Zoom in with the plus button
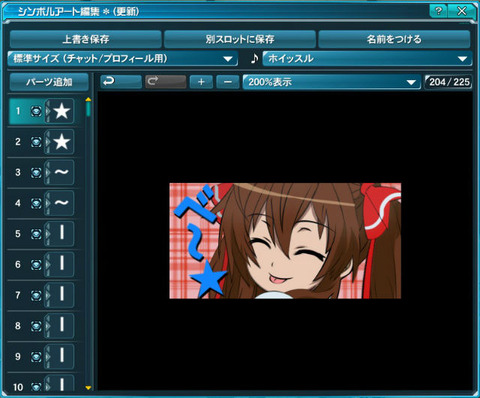 pyautogui.click(x=201, y=82)
